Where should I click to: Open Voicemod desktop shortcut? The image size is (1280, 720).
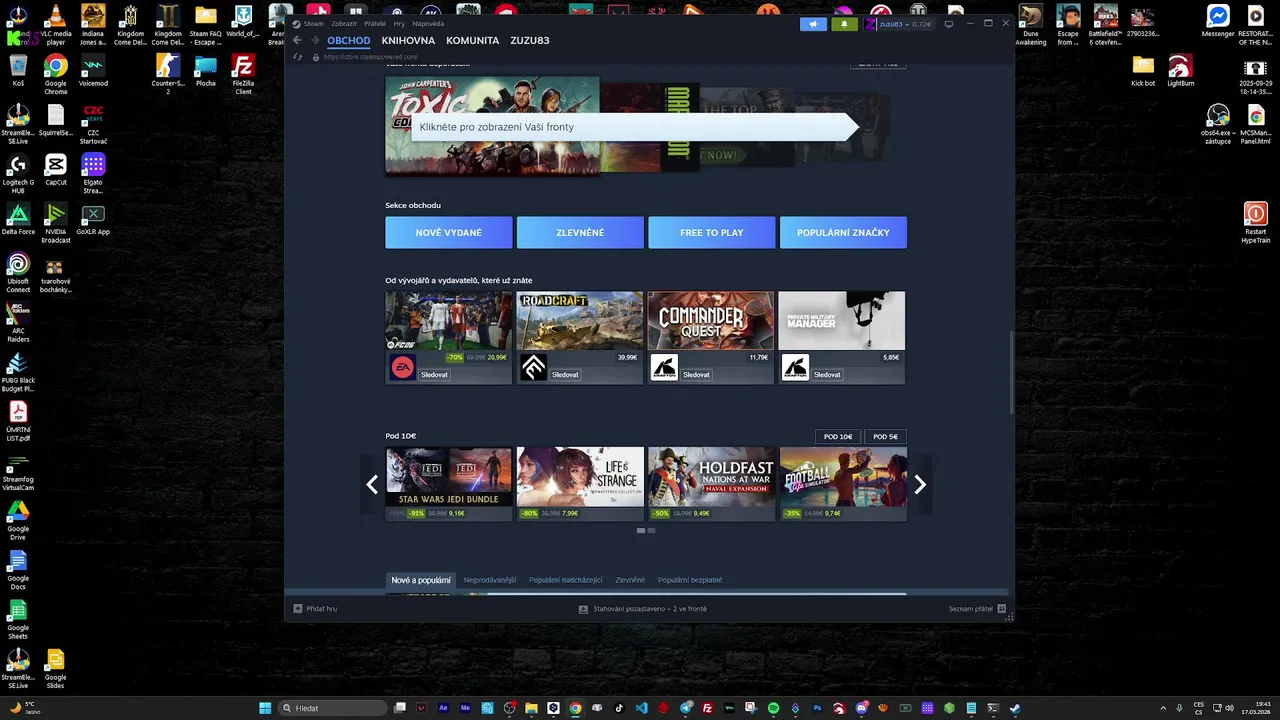[93, 67]
